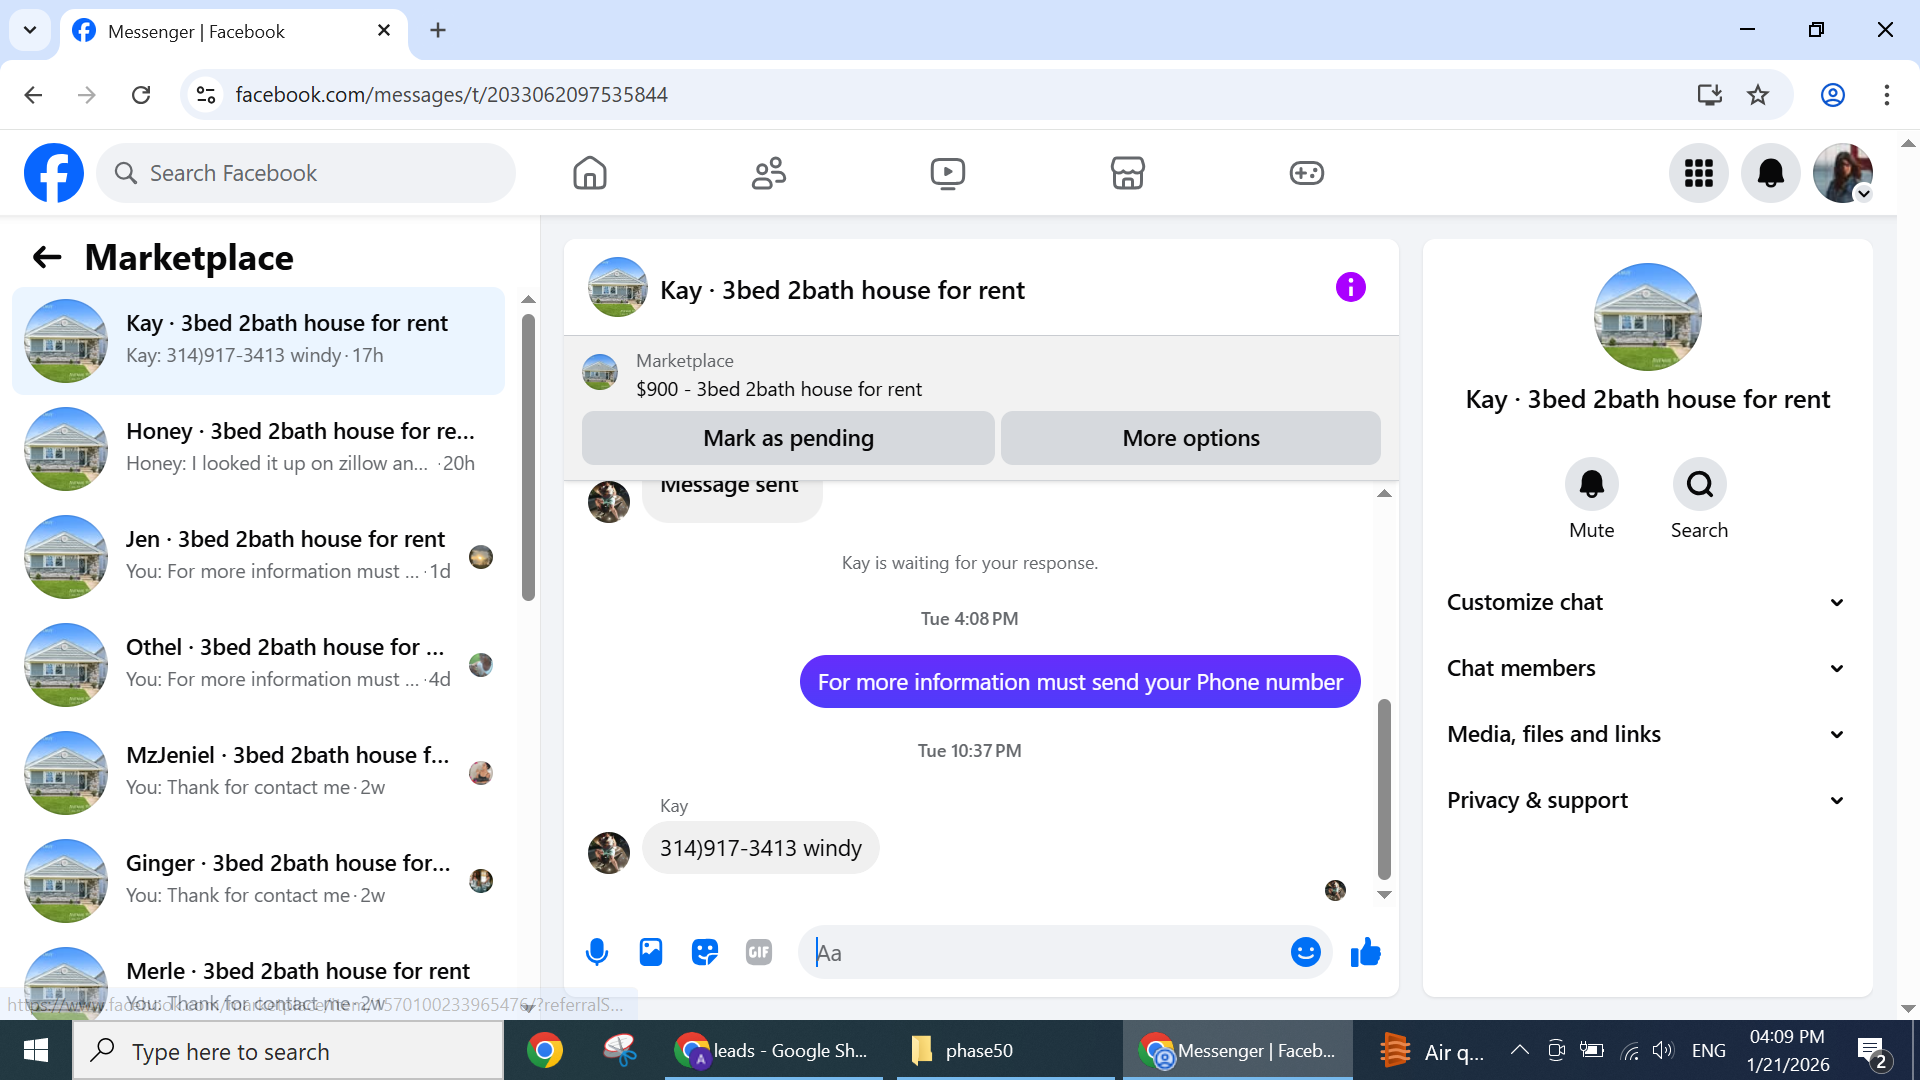Expand Media, files and links
The height and width of the screenshot is (1080, 1920).
(x=1646, y=734)
